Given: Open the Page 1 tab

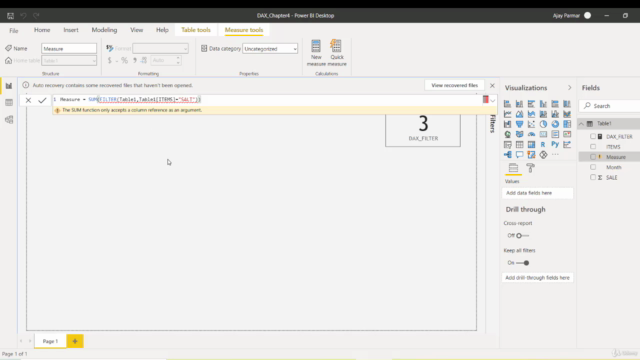Looking at the screenshot, I should pyautogui.click(x=50, y=341).
